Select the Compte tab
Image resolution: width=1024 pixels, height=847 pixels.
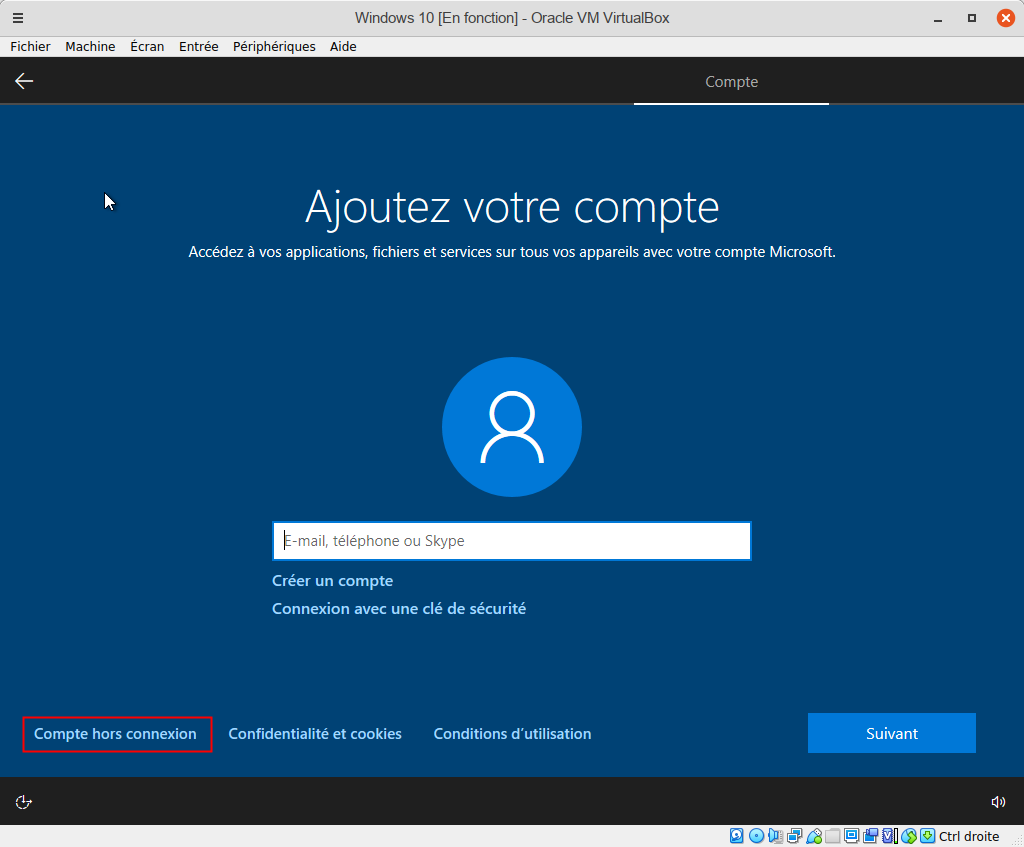point(731,82)
